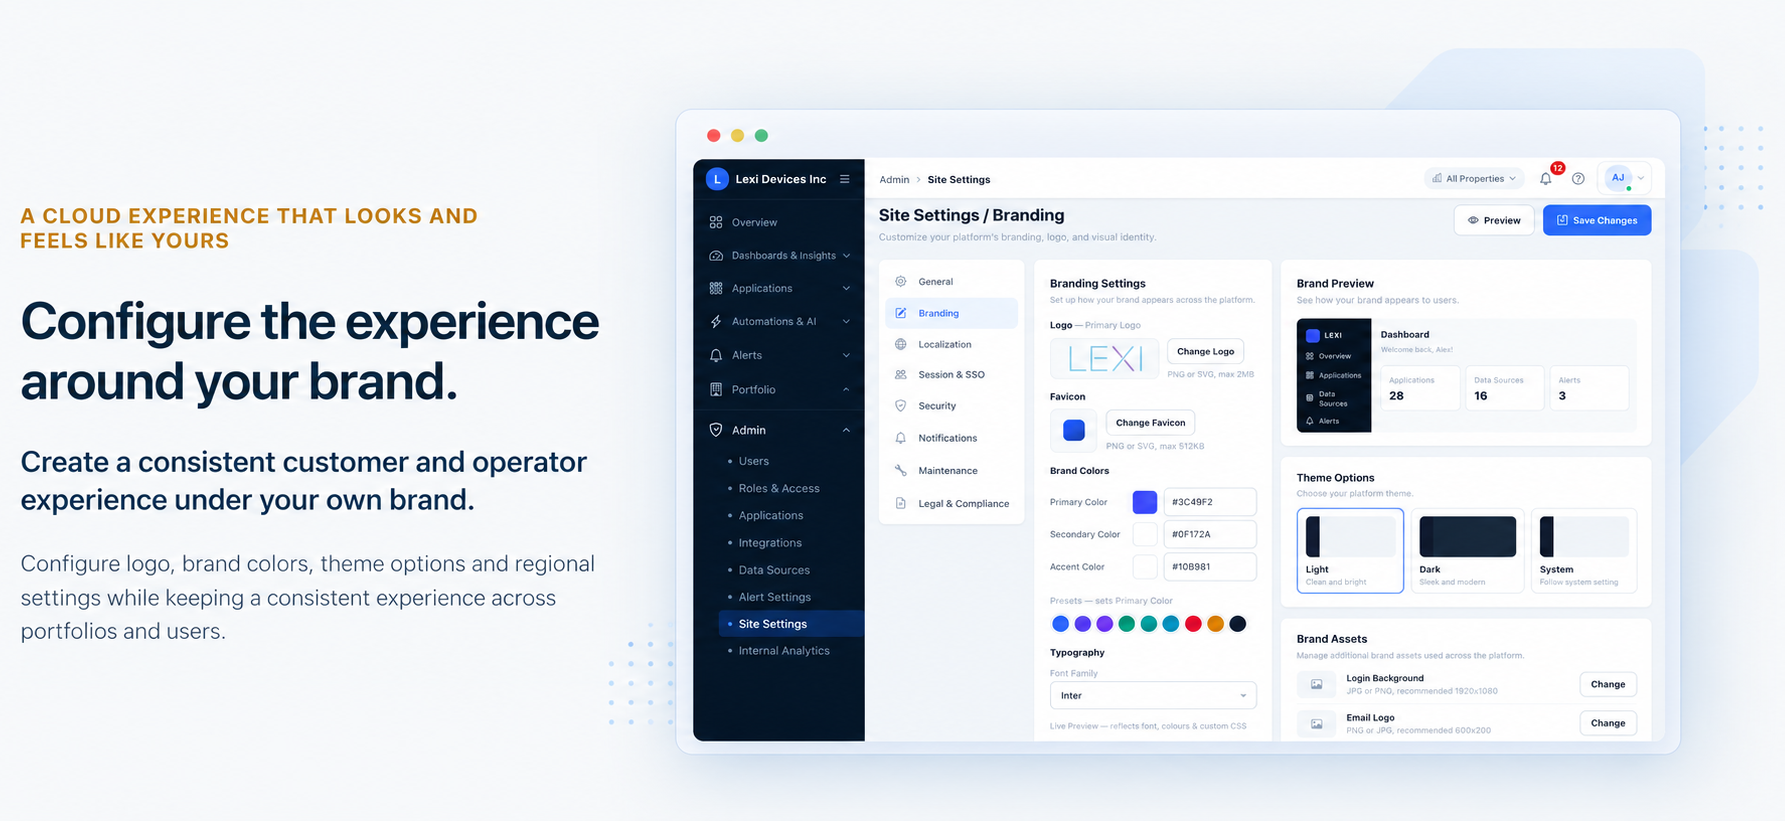Viewport: 1785px width, 821px height.
Task: Open the Notifications settings tab
Action: click(x=951, y=438)
